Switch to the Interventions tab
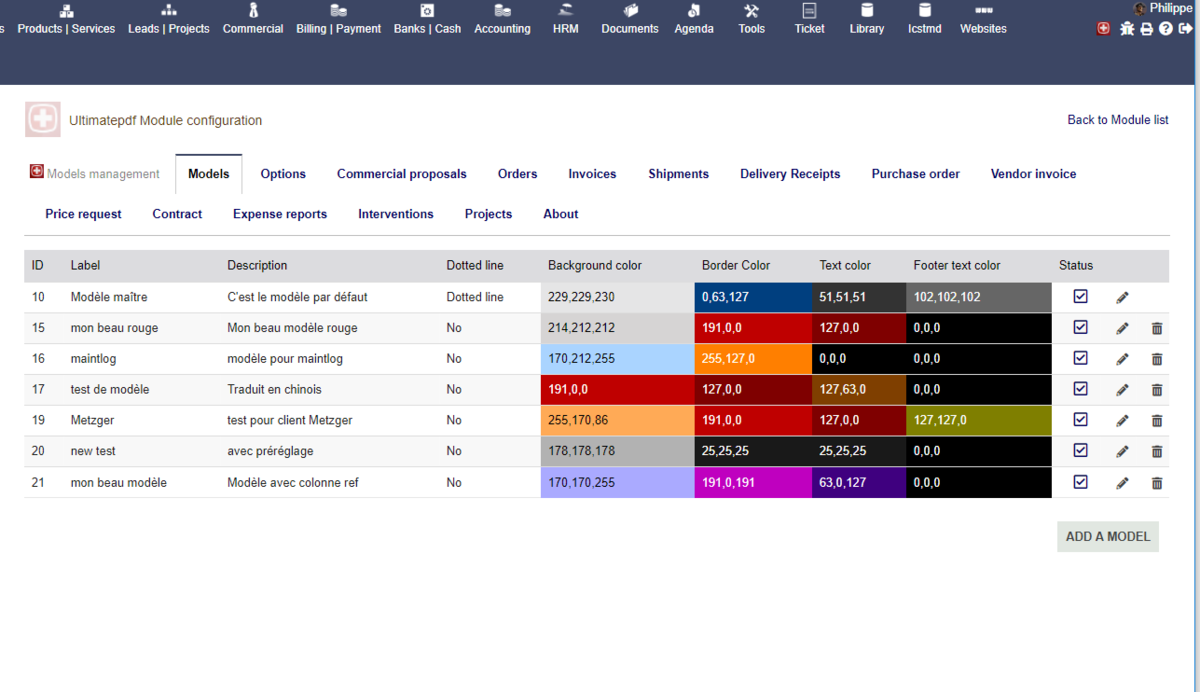The width and height of the screenshot is (1200, 692). 396,214
